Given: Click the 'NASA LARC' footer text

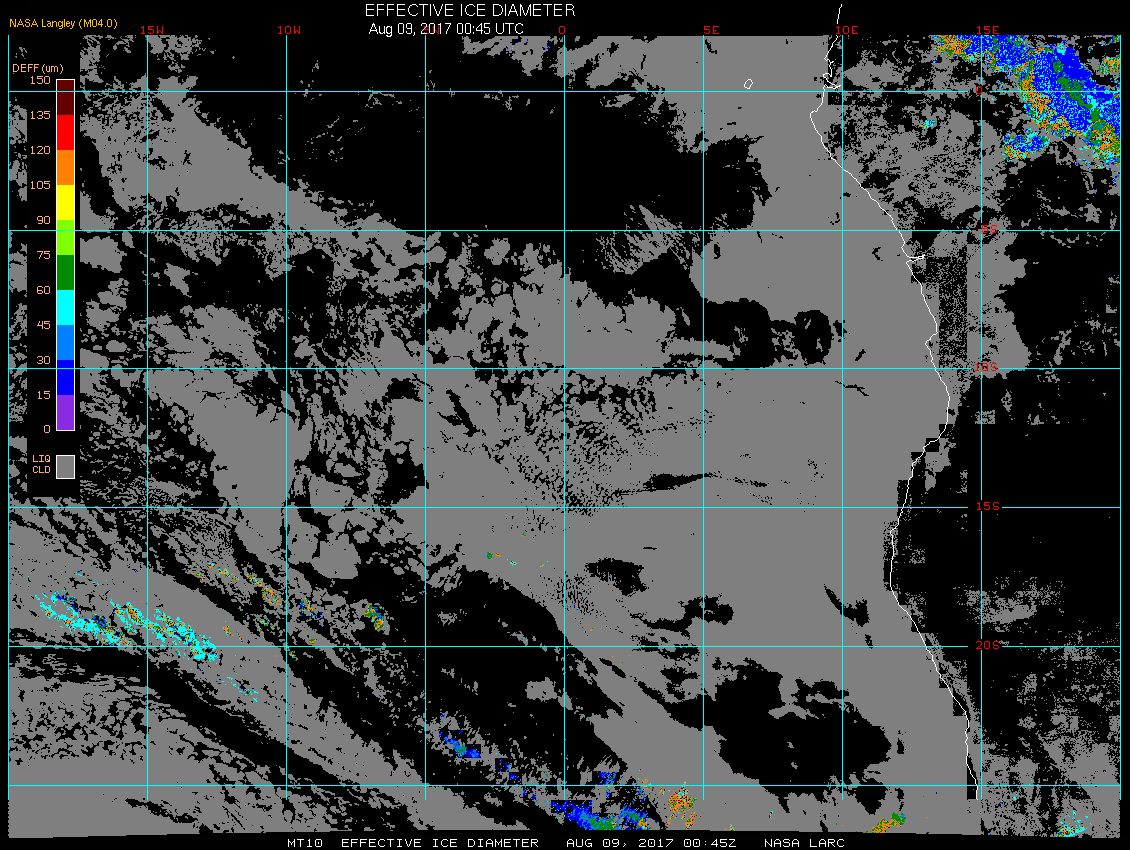Looking at the screenshot, I should pyautogui.click(x=804, y=843).
